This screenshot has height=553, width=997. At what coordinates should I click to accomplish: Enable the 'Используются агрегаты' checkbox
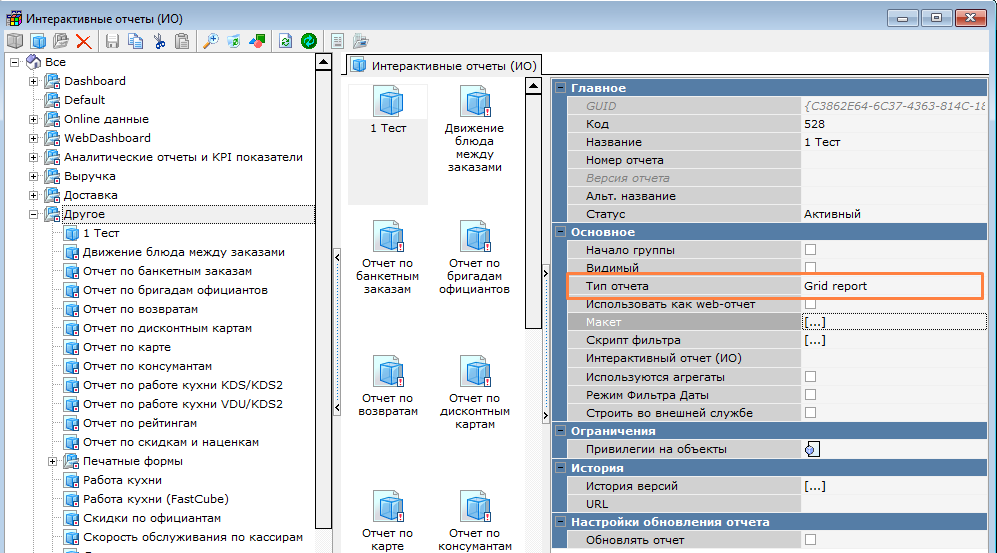pyautogui.click(x=811, y=376)
